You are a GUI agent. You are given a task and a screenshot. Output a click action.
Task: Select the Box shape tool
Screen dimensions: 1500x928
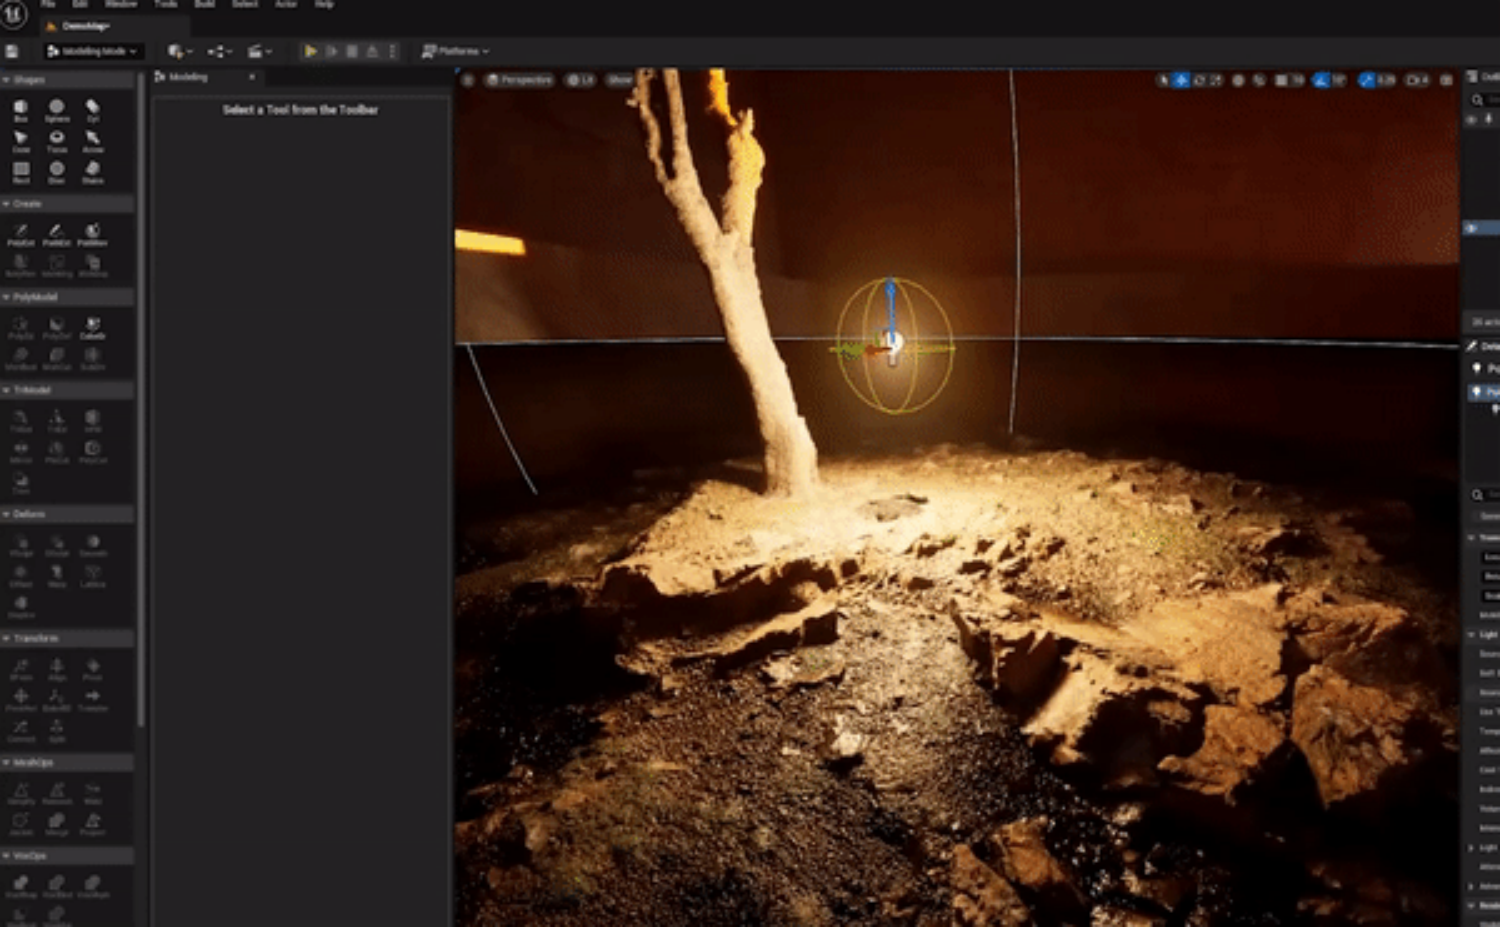point(21,110)
